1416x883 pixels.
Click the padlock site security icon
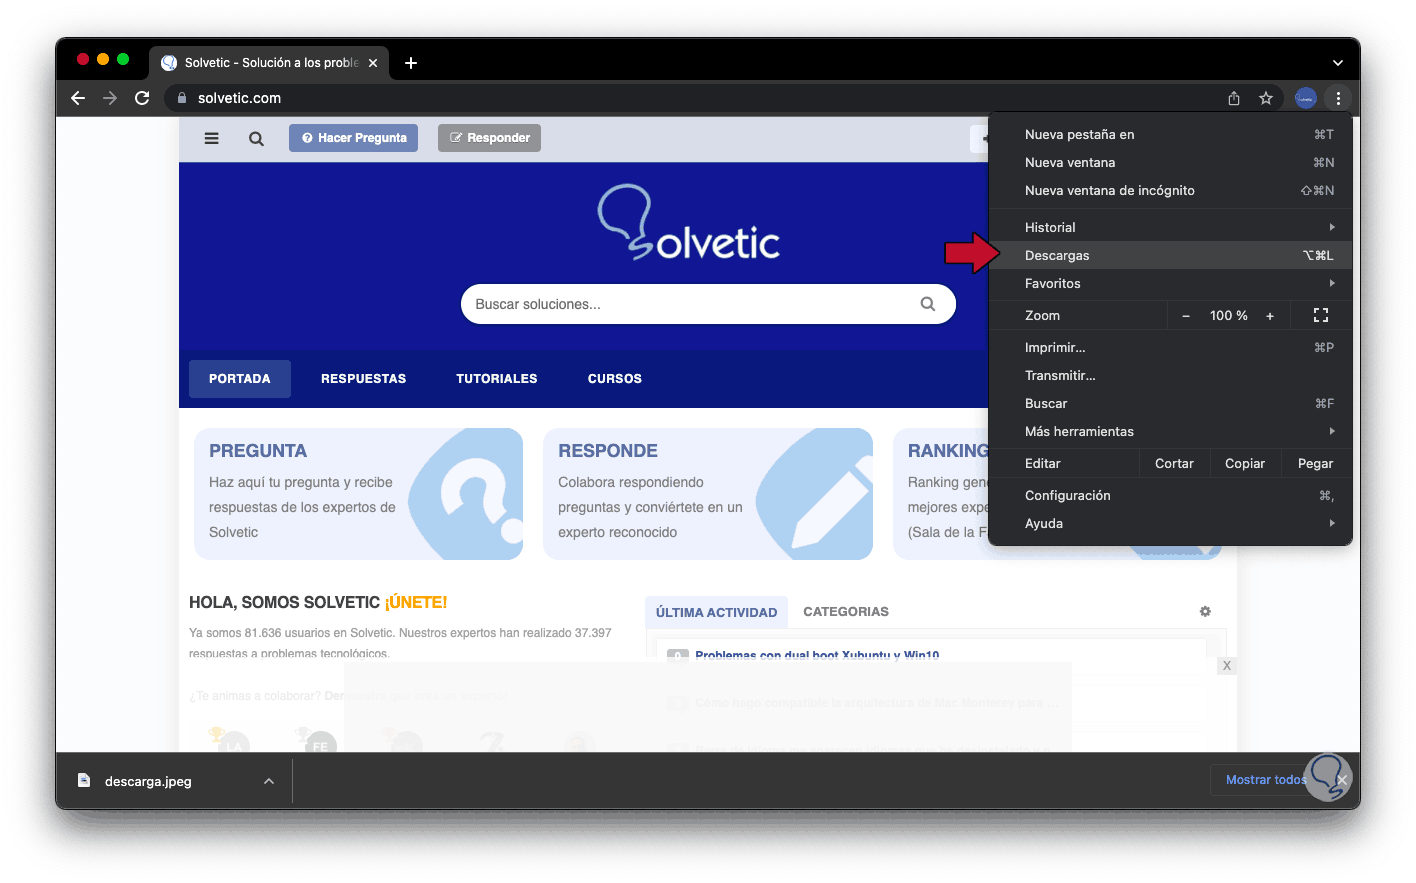182,98
